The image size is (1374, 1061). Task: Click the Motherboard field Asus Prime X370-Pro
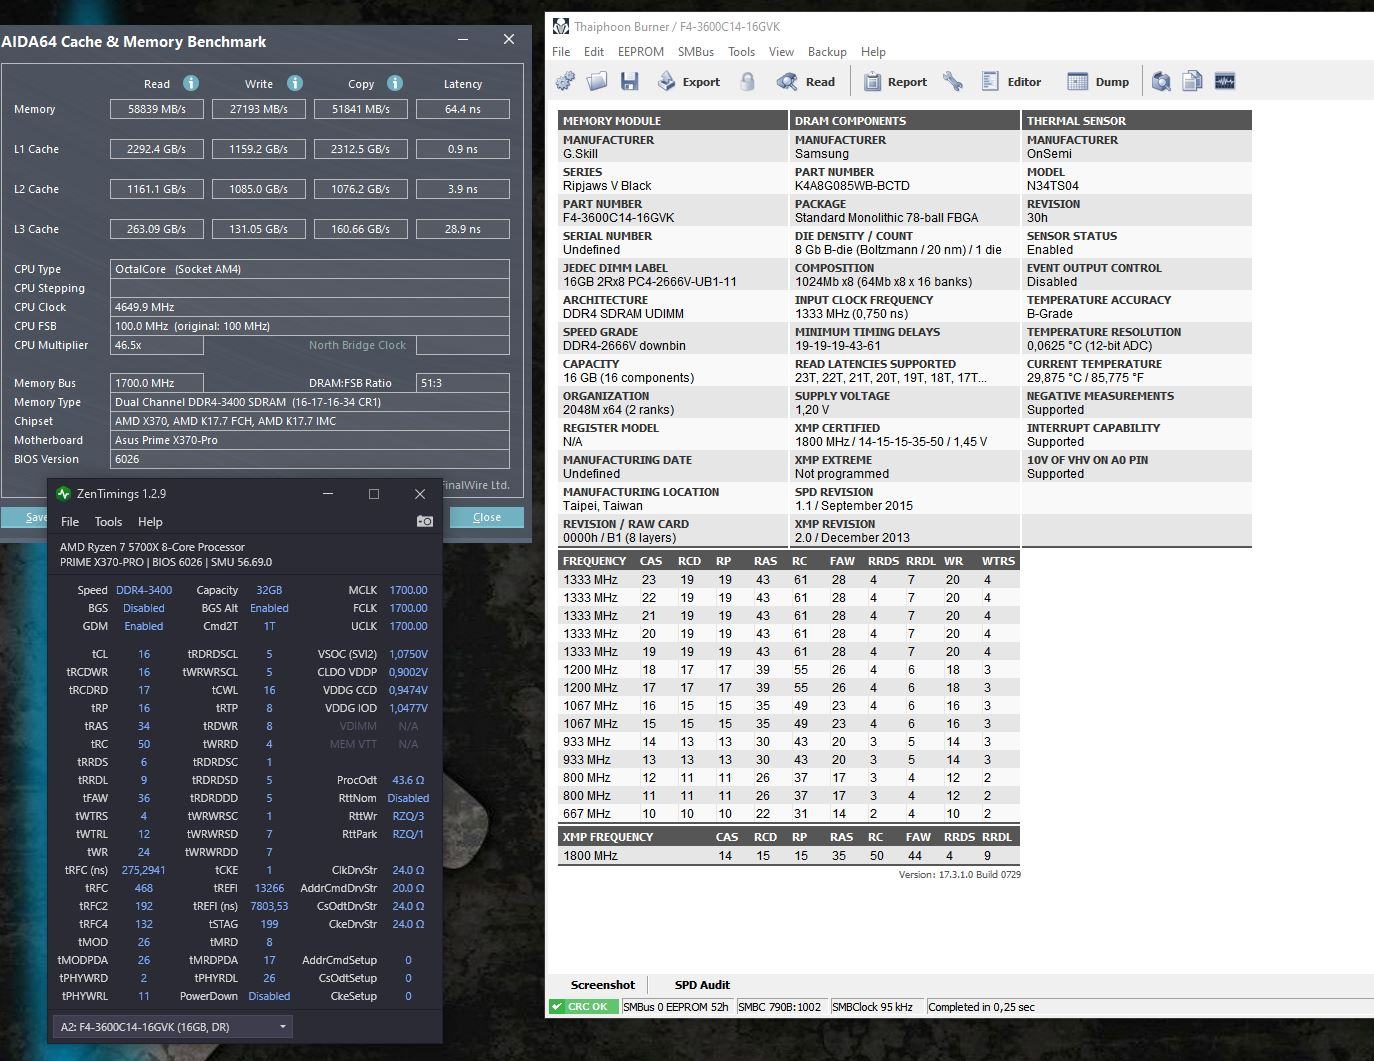310,440
